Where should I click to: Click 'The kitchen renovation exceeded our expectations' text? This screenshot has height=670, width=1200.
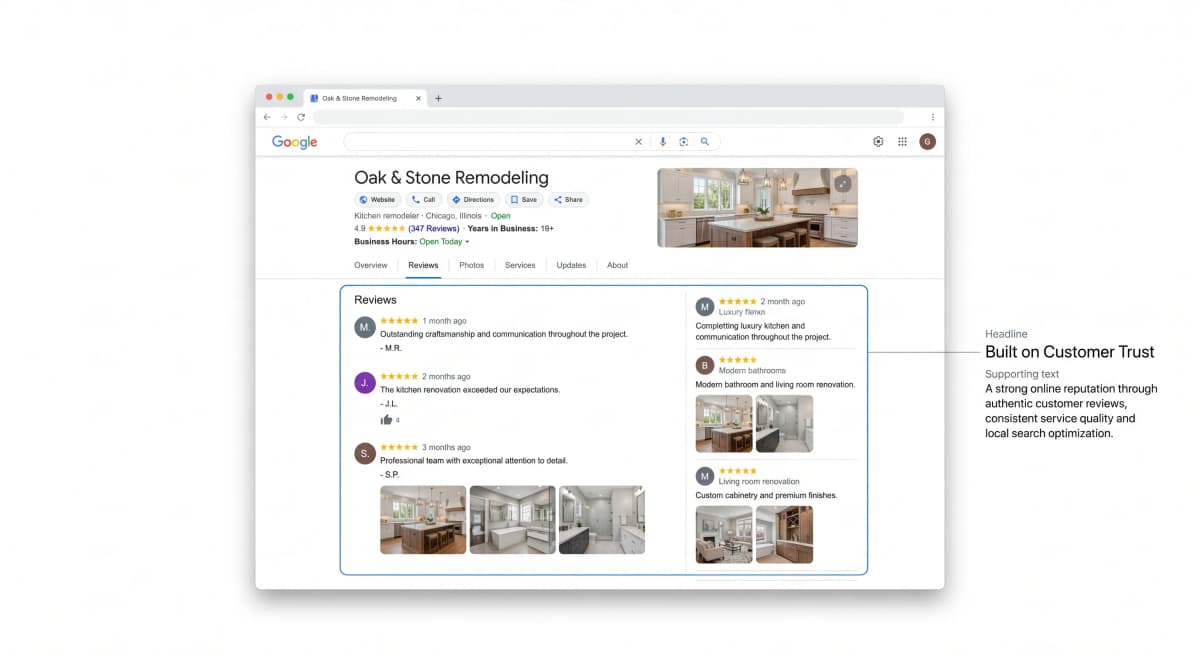pos(470,390)
